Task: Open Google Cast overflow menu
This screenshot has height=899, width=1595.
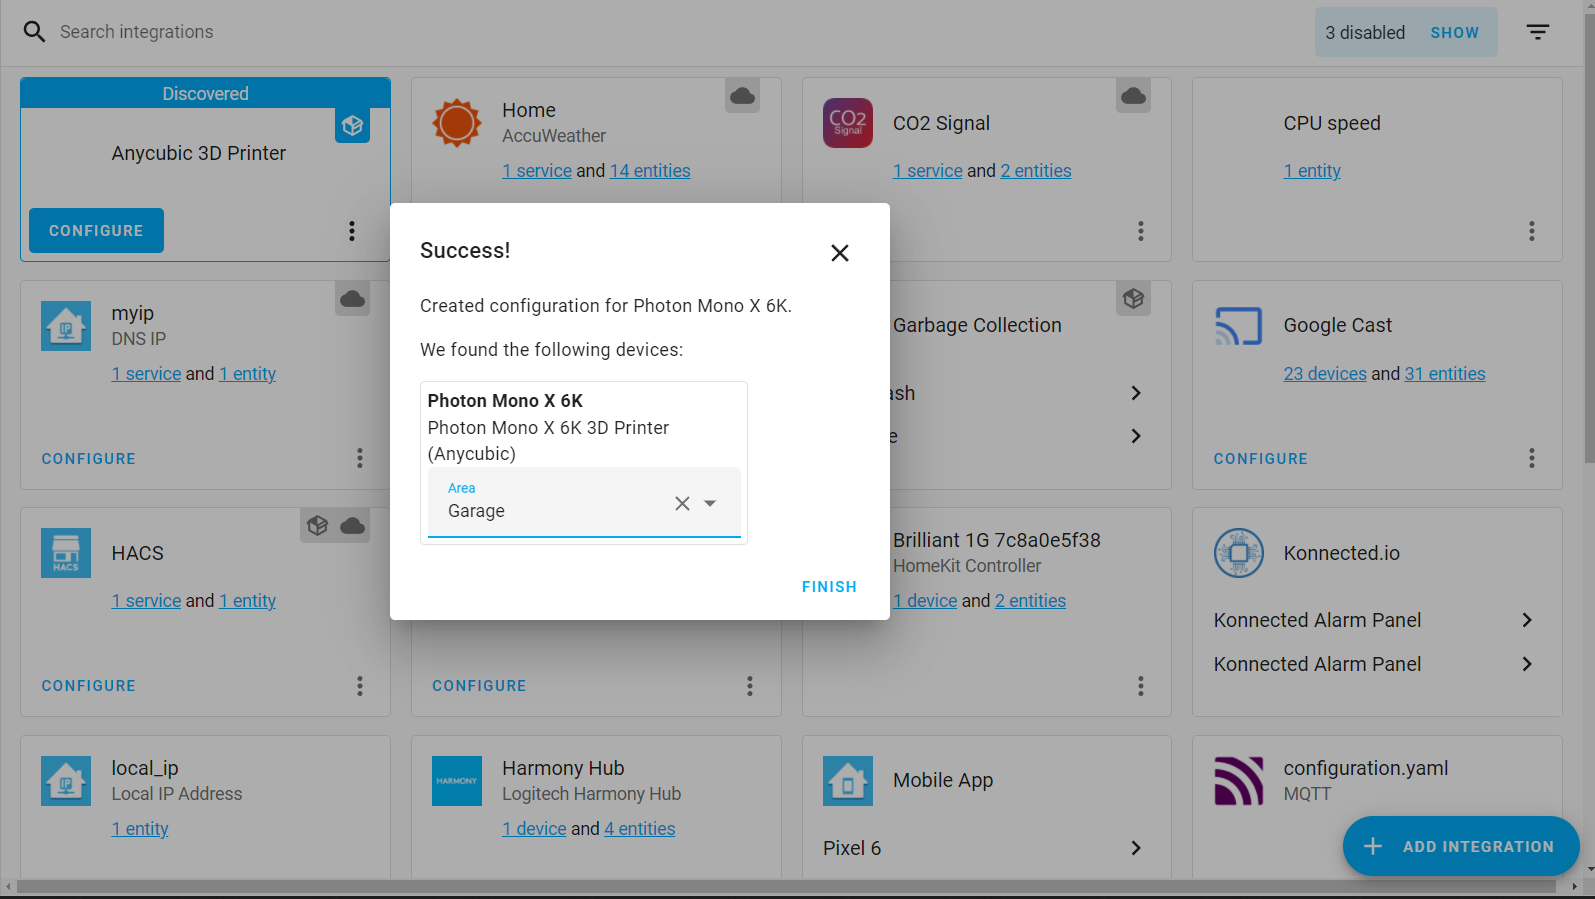Action: (x=1532, y=458)
